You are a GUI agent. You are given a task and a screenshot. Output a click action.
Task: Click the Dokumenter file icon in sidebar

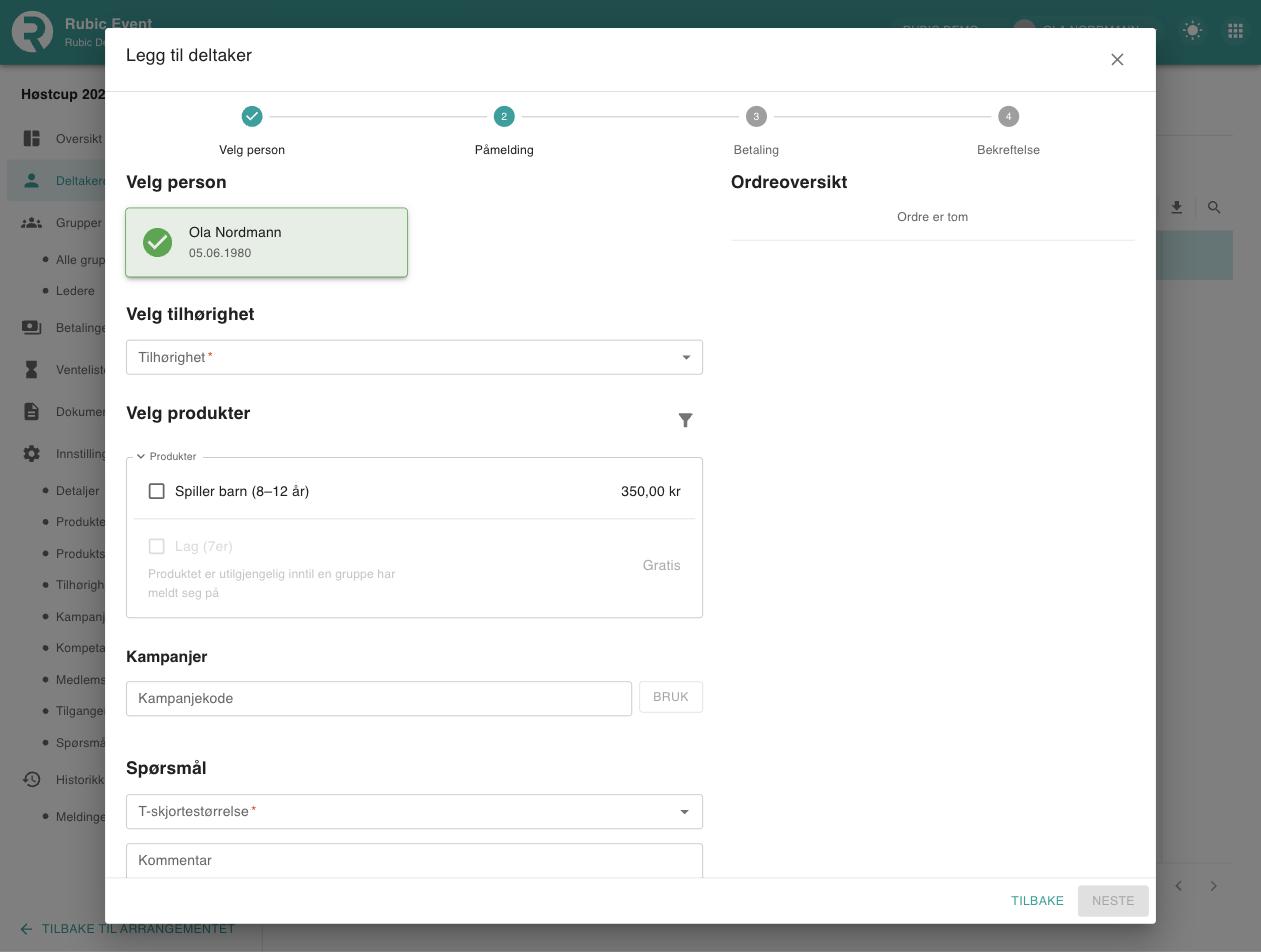32,412
